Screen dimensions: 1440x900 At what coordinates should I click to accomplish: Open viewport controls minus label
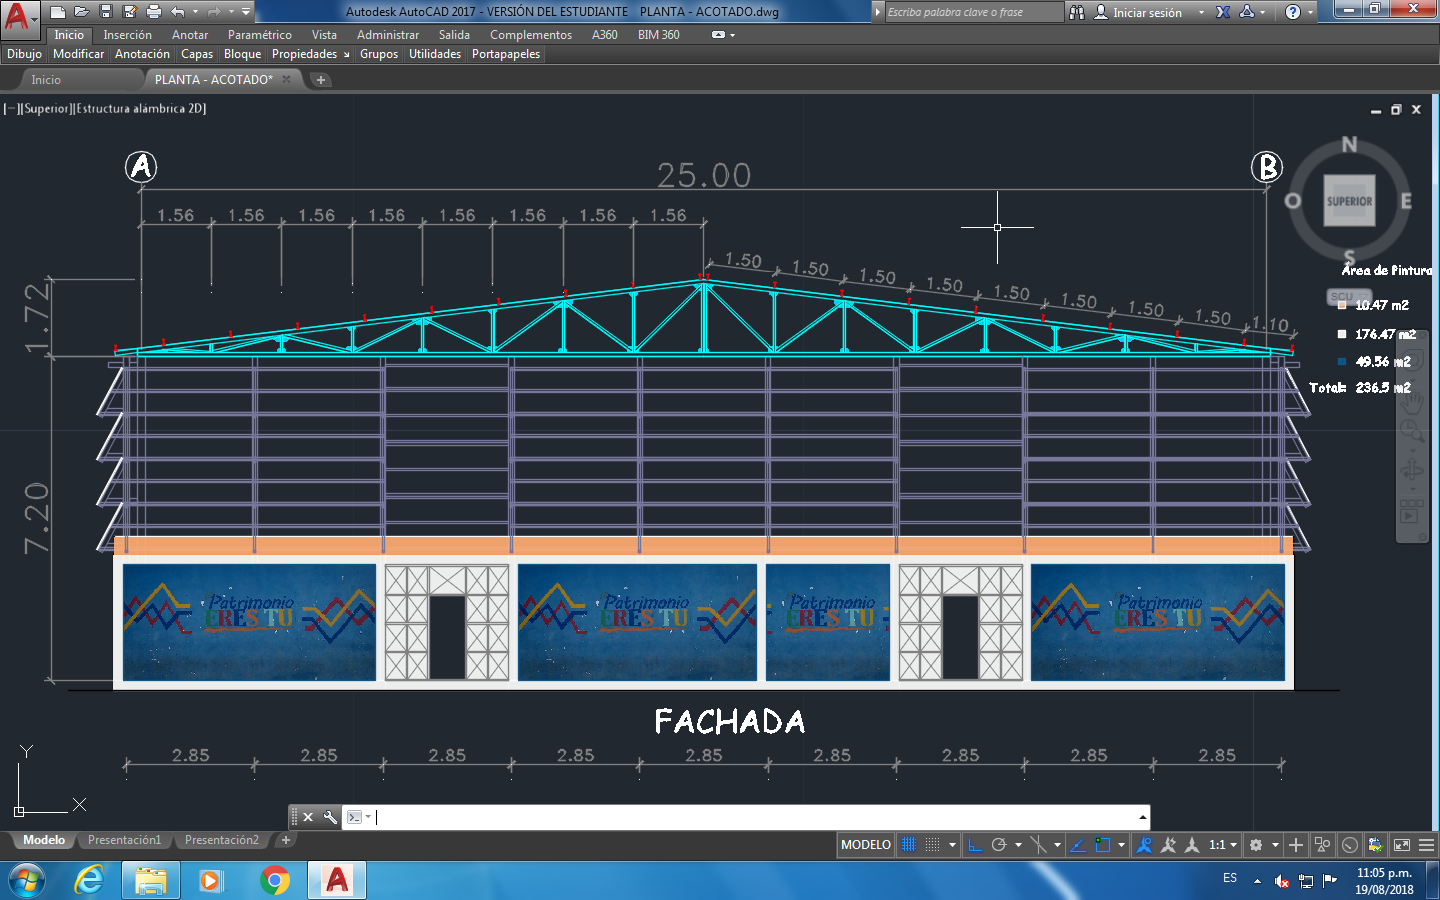pyautogui.click(x=10, y=109)
